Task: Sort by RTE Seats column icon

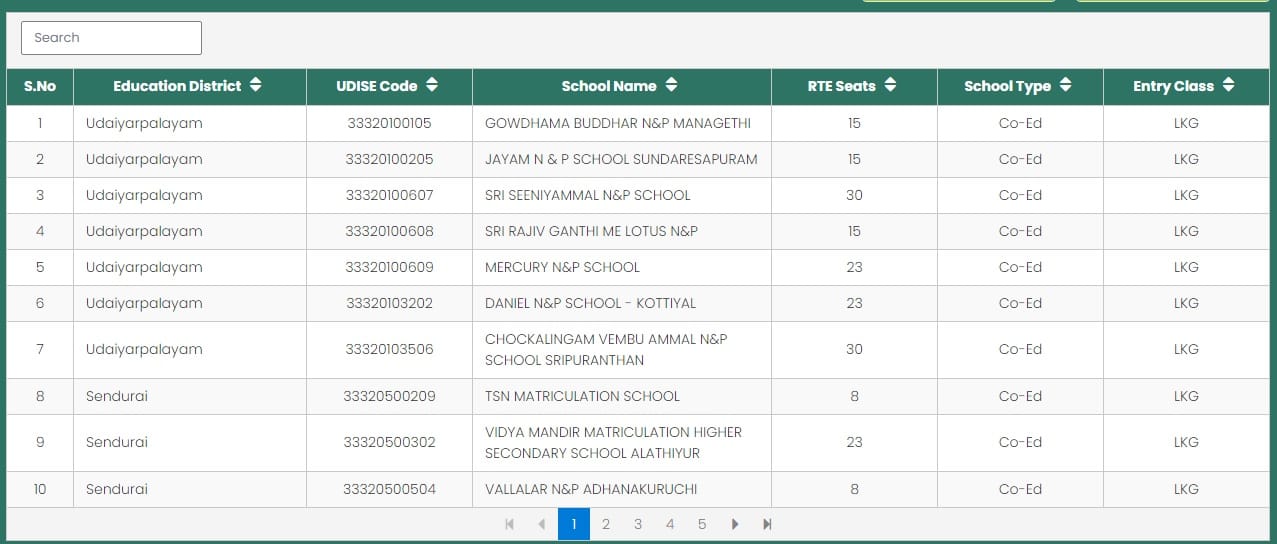Action: click(x=890, y=86)
